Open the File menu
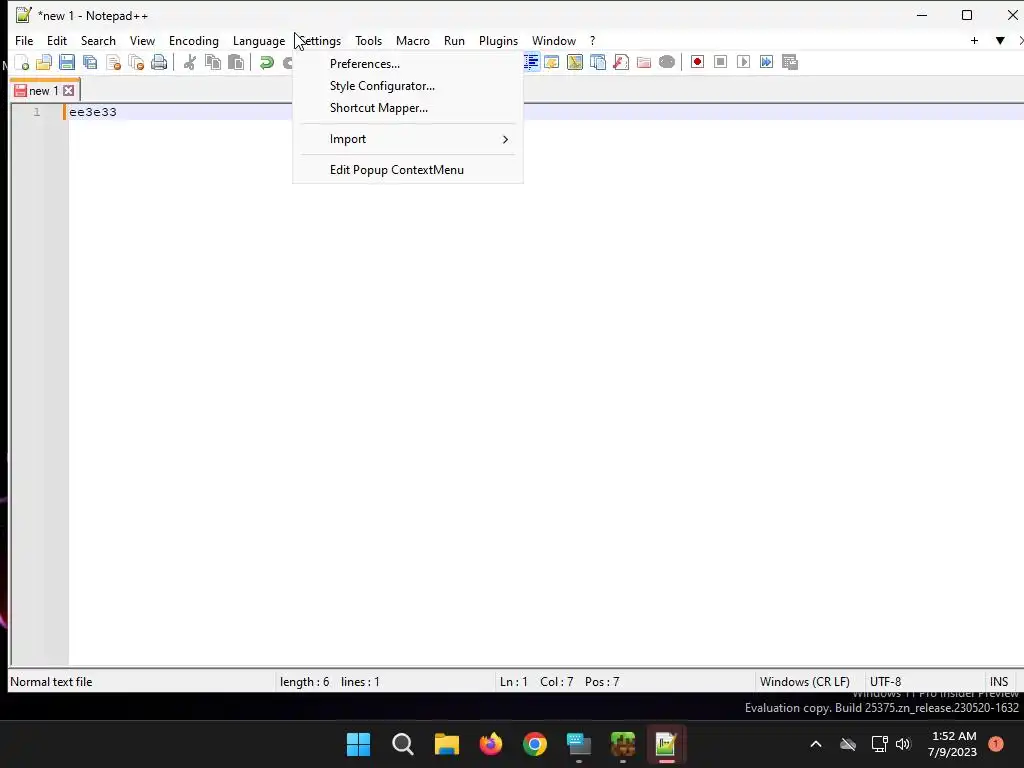This screenshot has height=768, width=1024. 24,40
